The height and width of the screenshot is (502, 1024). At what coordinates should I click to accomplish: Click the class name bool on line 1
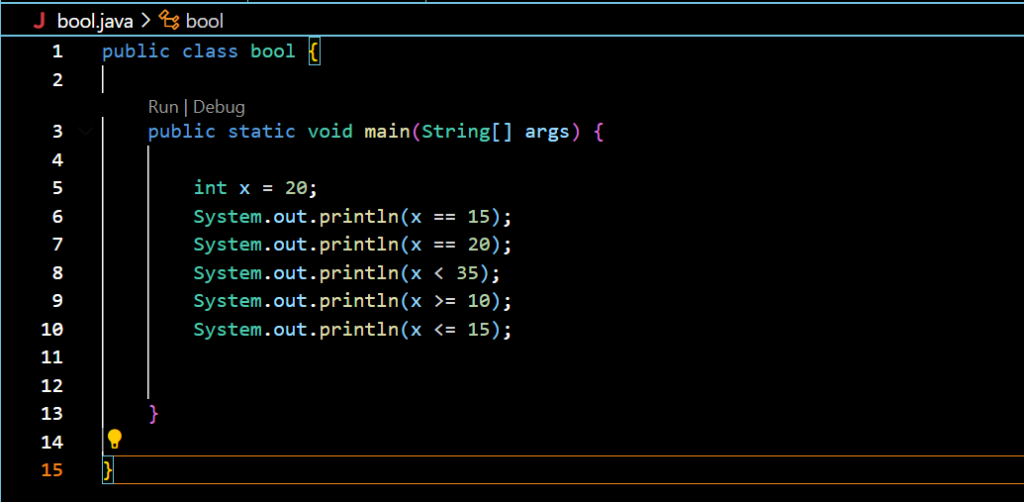(x=273, y=51)
